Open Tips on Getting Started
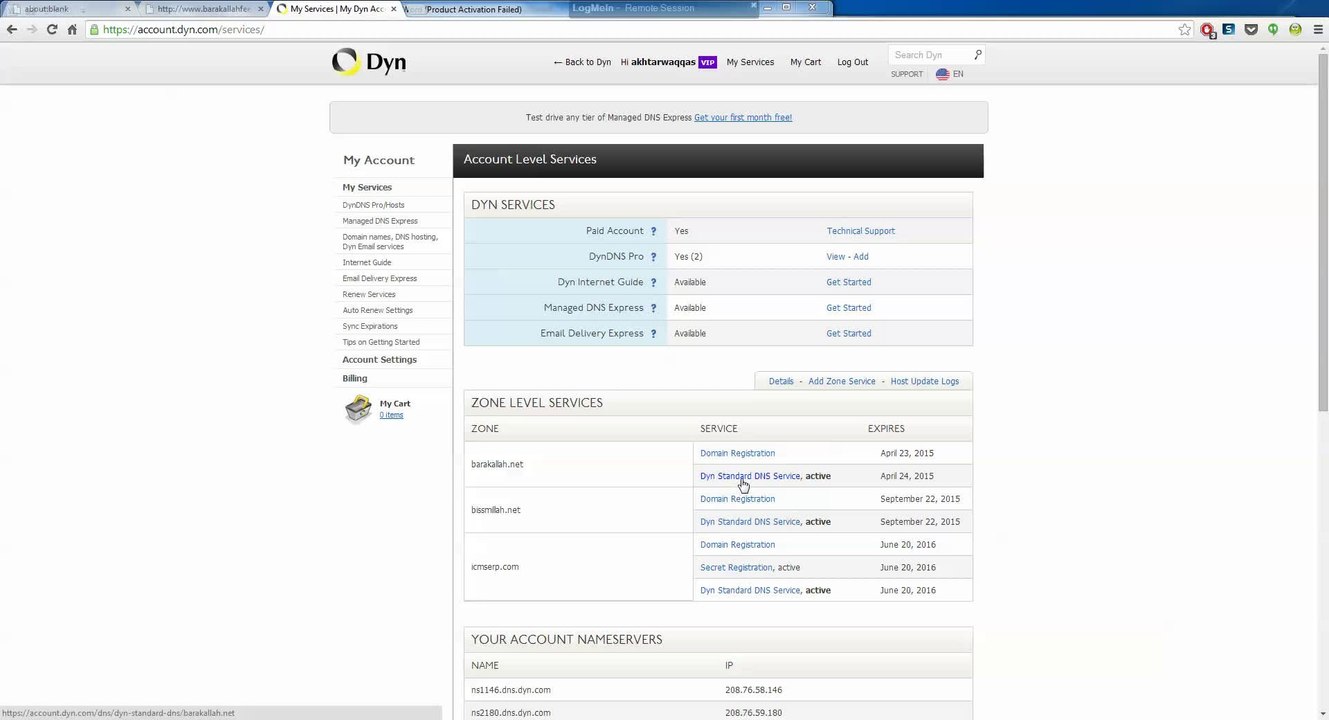 tap(381, 343)
